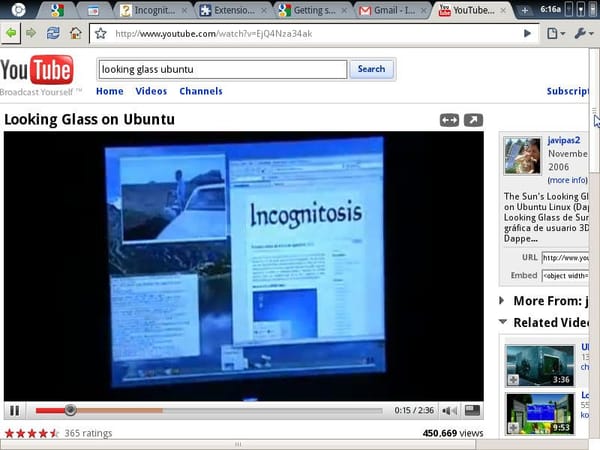Open the wrench settings menu
This screenshot has height=450, width=600.
[584, 34]
